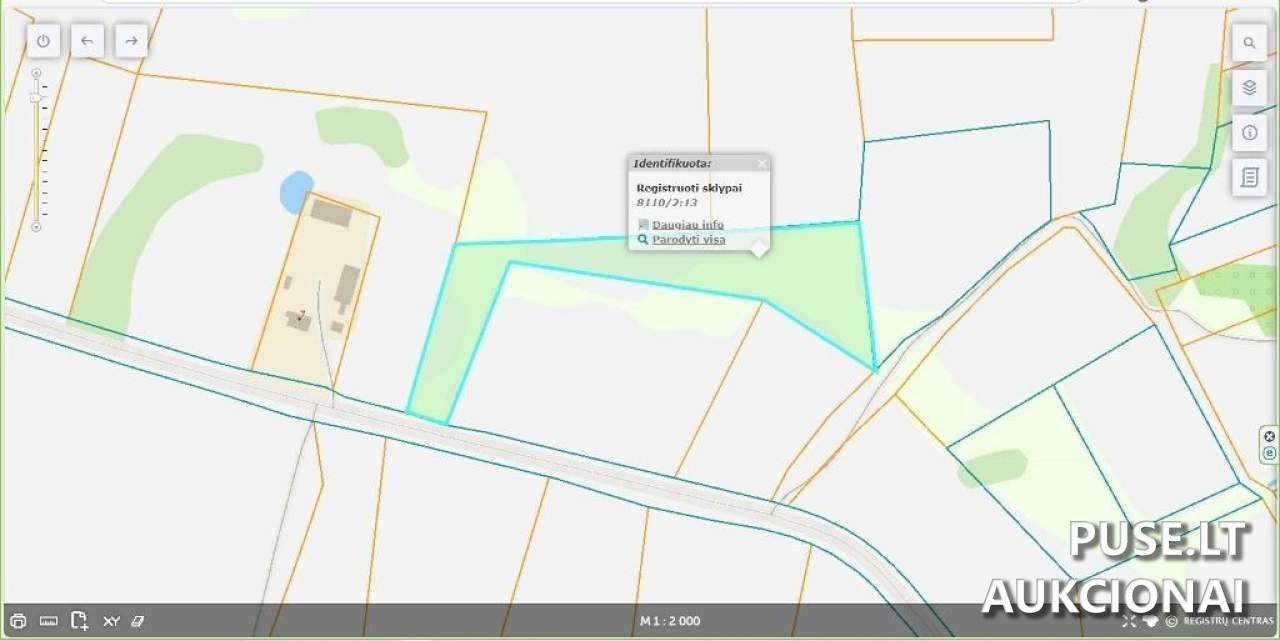Close the Identifikuota popup
Image resolution: width=1280 pixels, height=641 pixels.
click(762, 163)
